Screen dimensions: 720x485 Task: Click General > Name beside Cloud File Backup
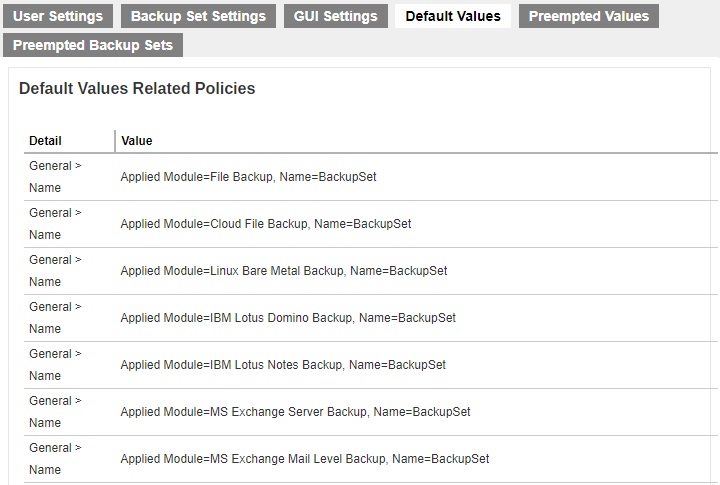tap(55, 224)
